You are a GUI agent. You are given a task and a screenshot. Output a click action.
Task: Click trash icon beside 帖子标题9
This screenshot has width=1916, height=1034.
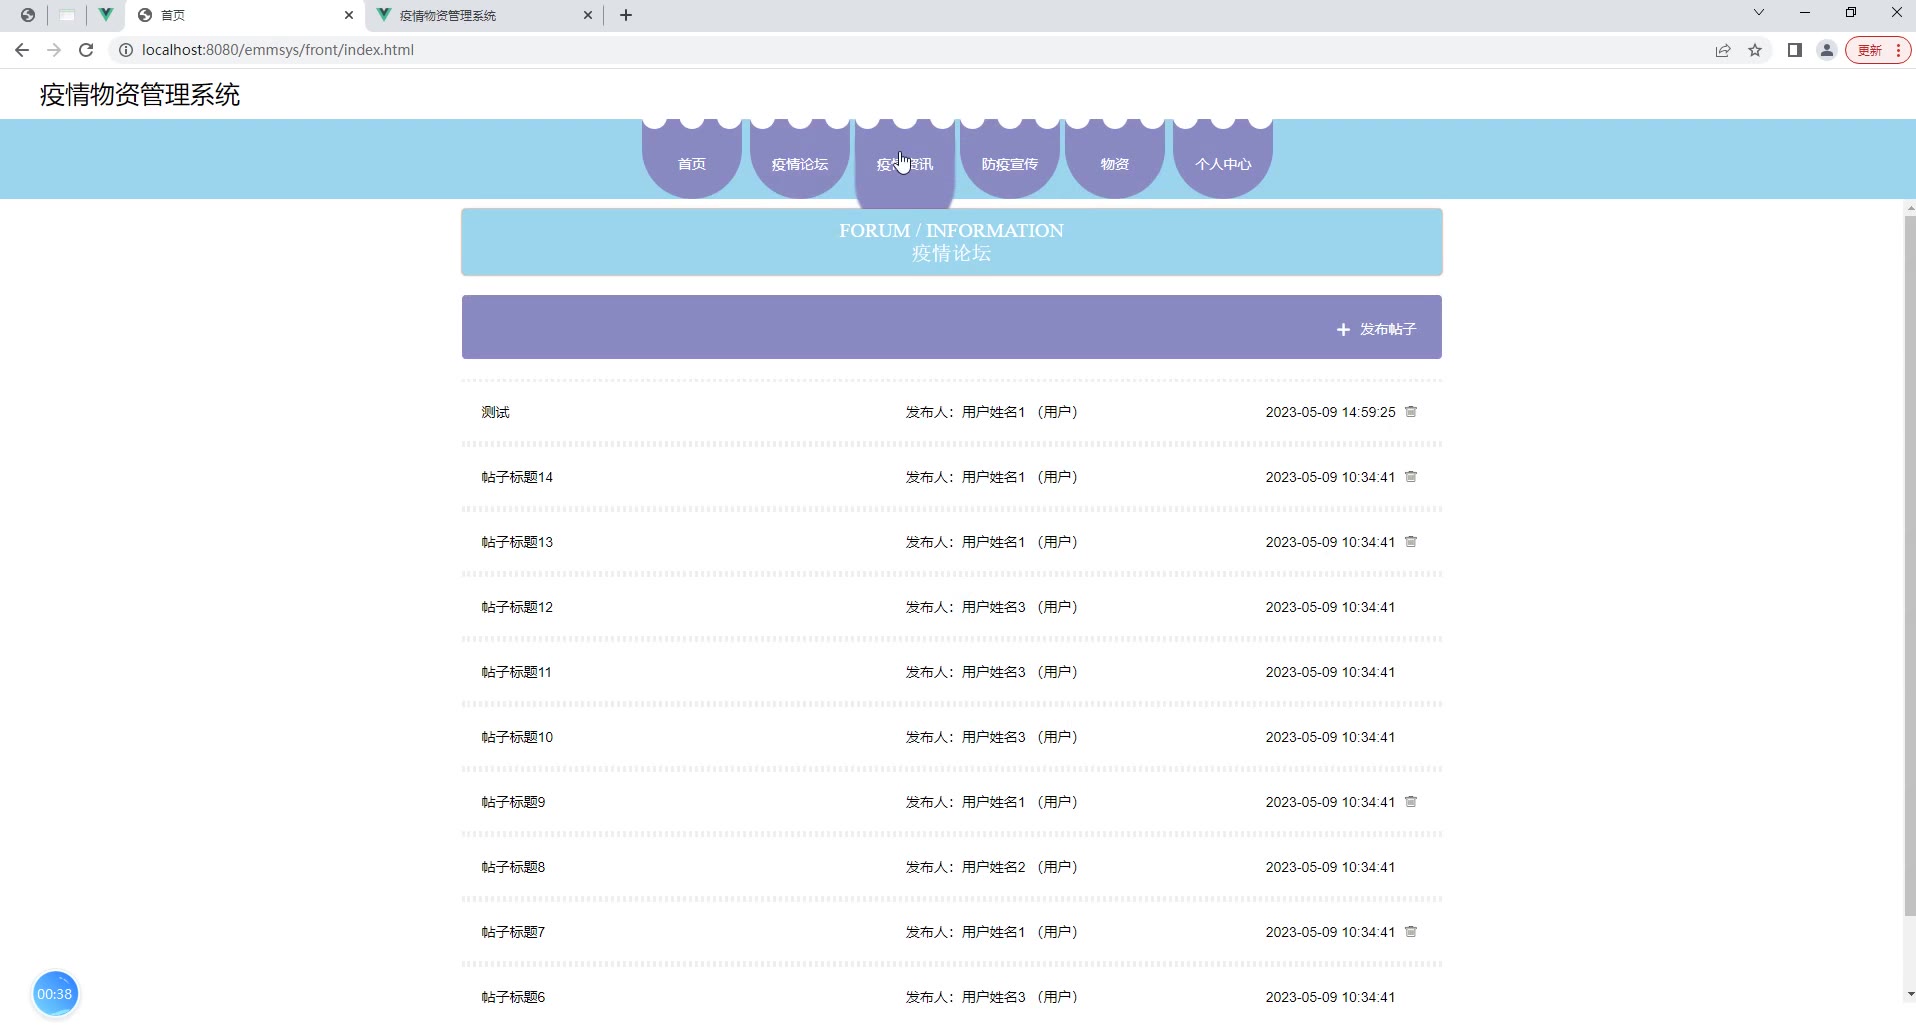tap(1410, 802)
